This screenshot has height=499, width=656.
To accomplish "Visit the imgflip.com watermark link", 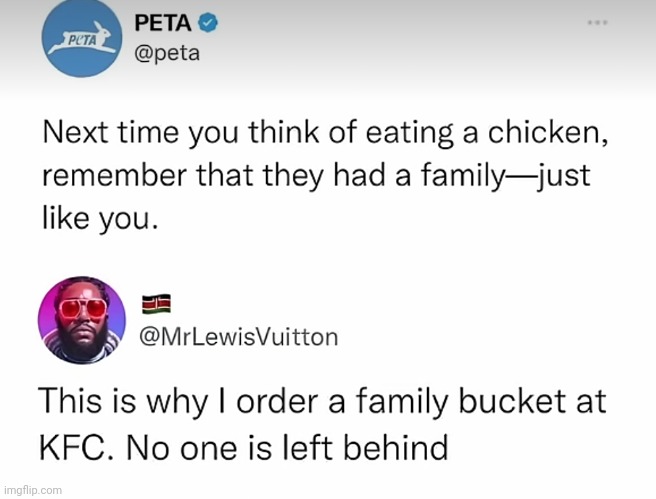I will pos(33,490).
